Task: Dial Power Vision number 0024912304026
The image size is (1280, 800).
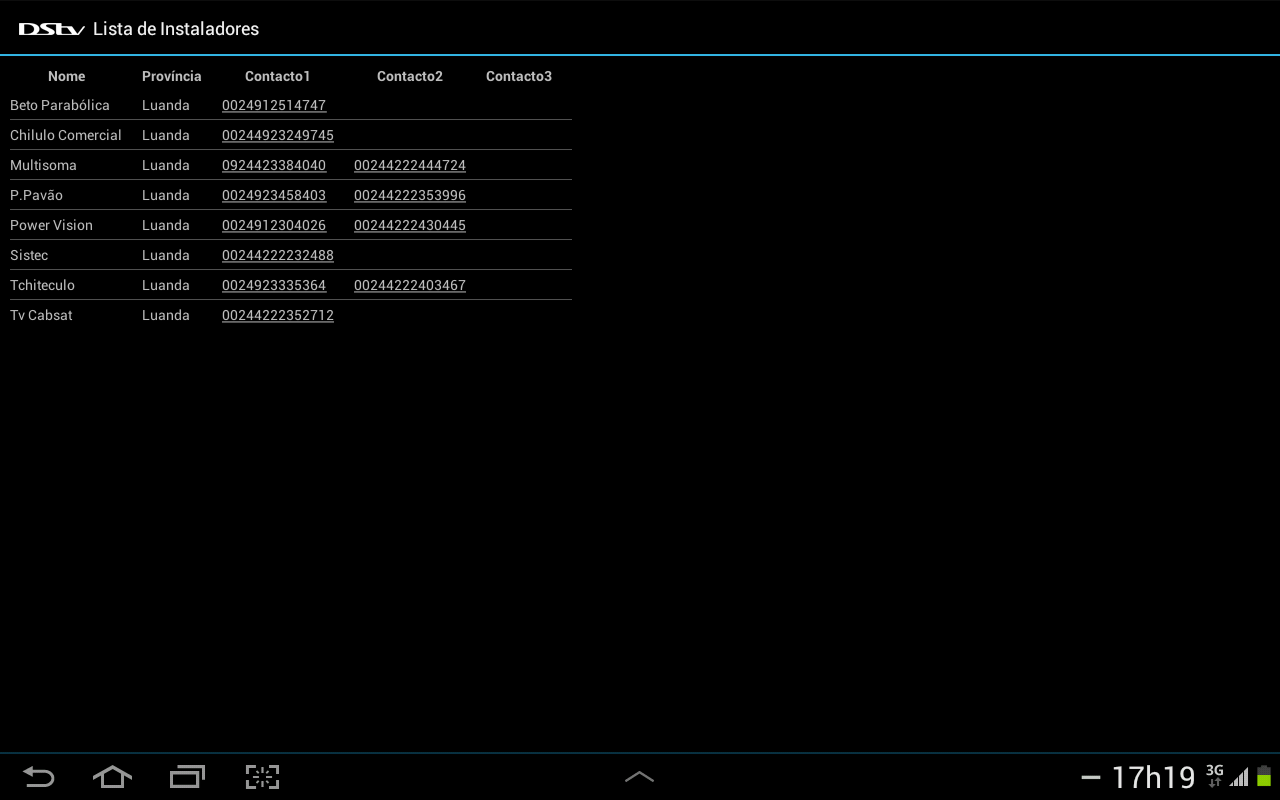Action: point(274,225)
